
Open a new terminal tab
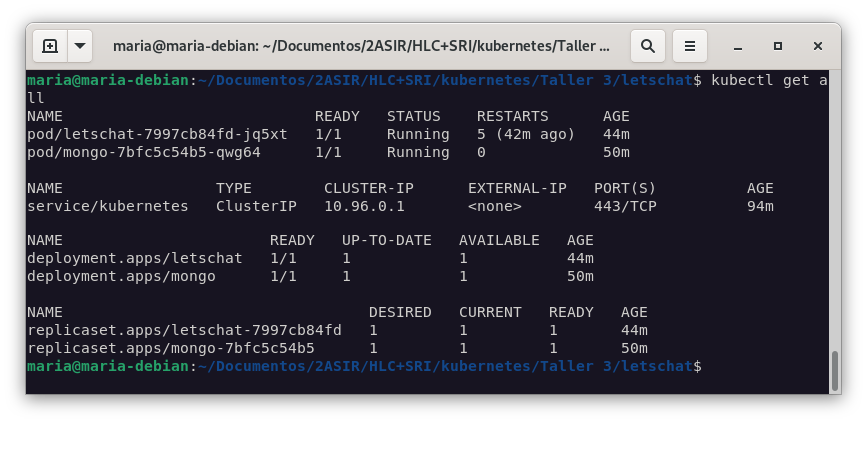50,45
